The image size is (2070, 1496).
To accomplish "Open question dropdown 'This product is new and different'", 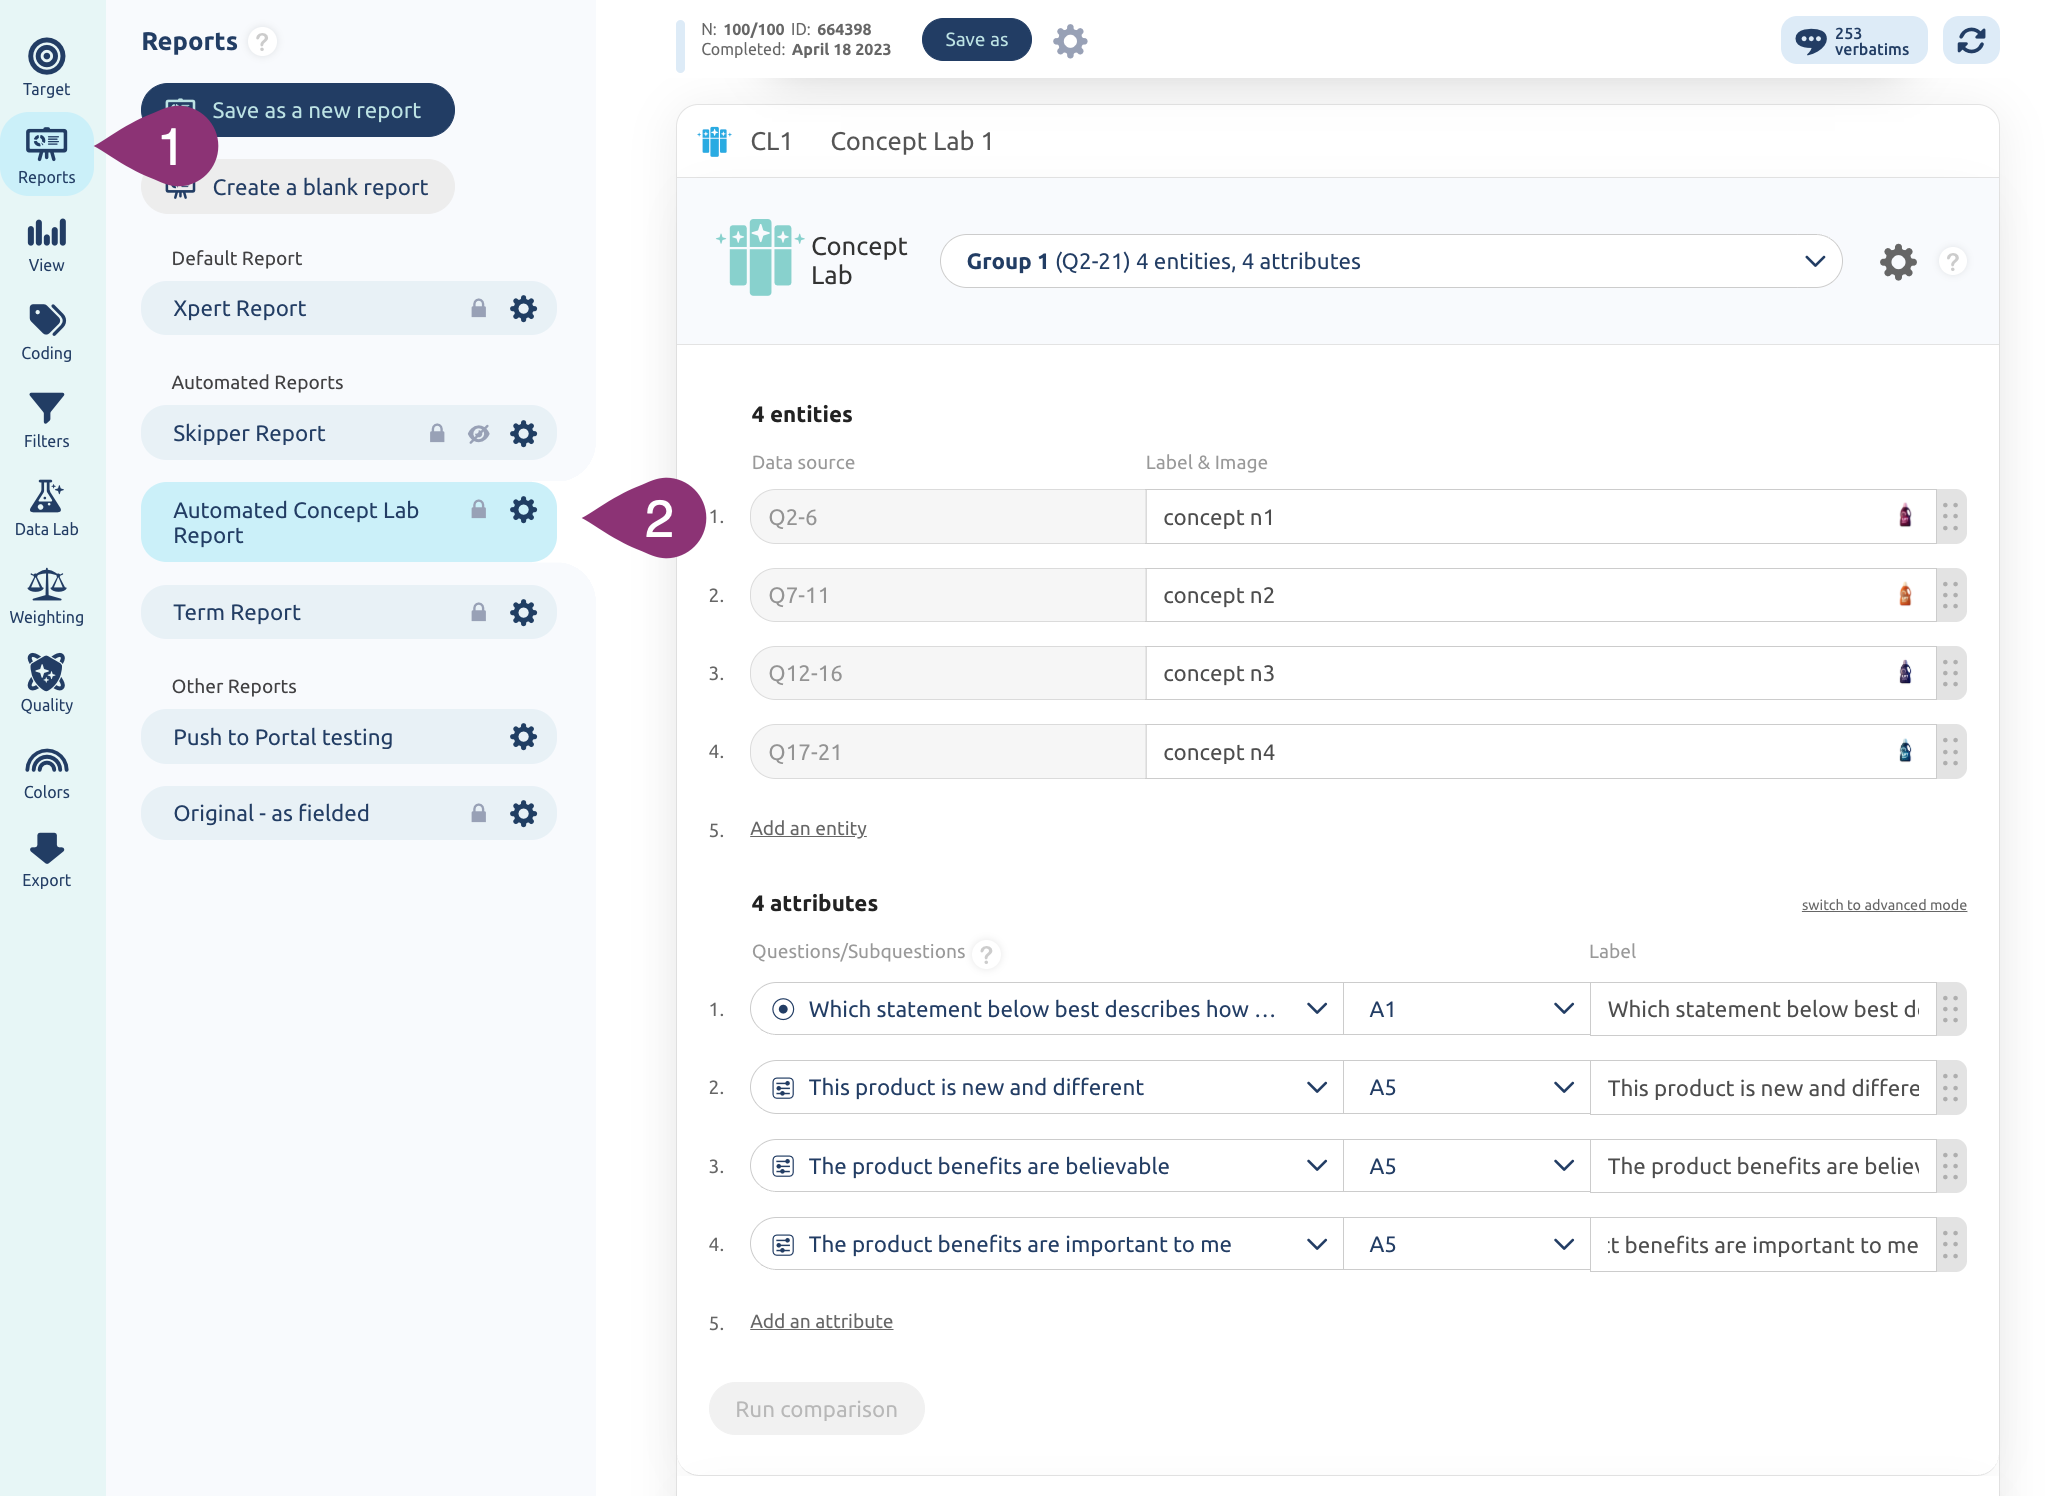I will (x=1047, y=1087).
